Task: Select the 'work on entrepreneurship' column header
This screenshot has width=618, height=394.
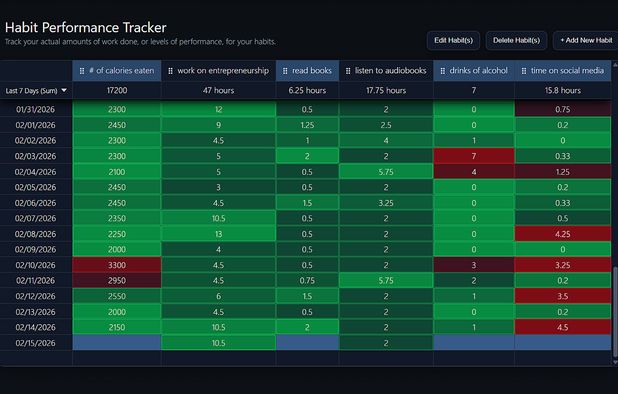Action: pyautogui.click(x=219, y=71)
